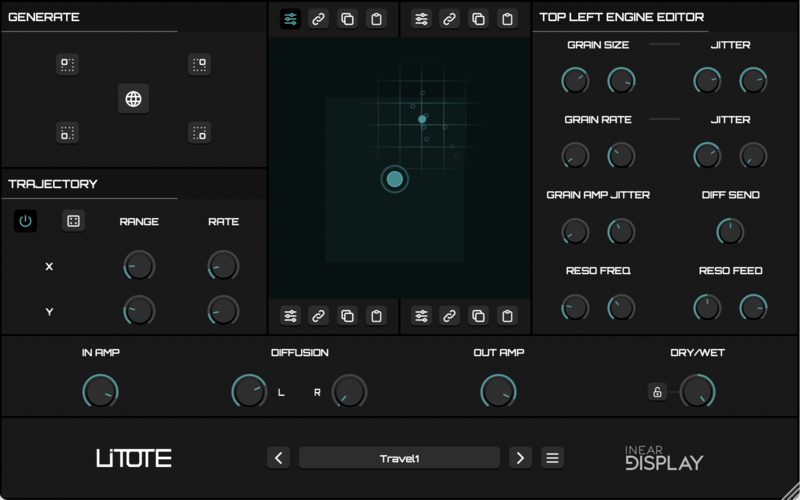Click the top-left corner Generate icon

click(67, 65)
